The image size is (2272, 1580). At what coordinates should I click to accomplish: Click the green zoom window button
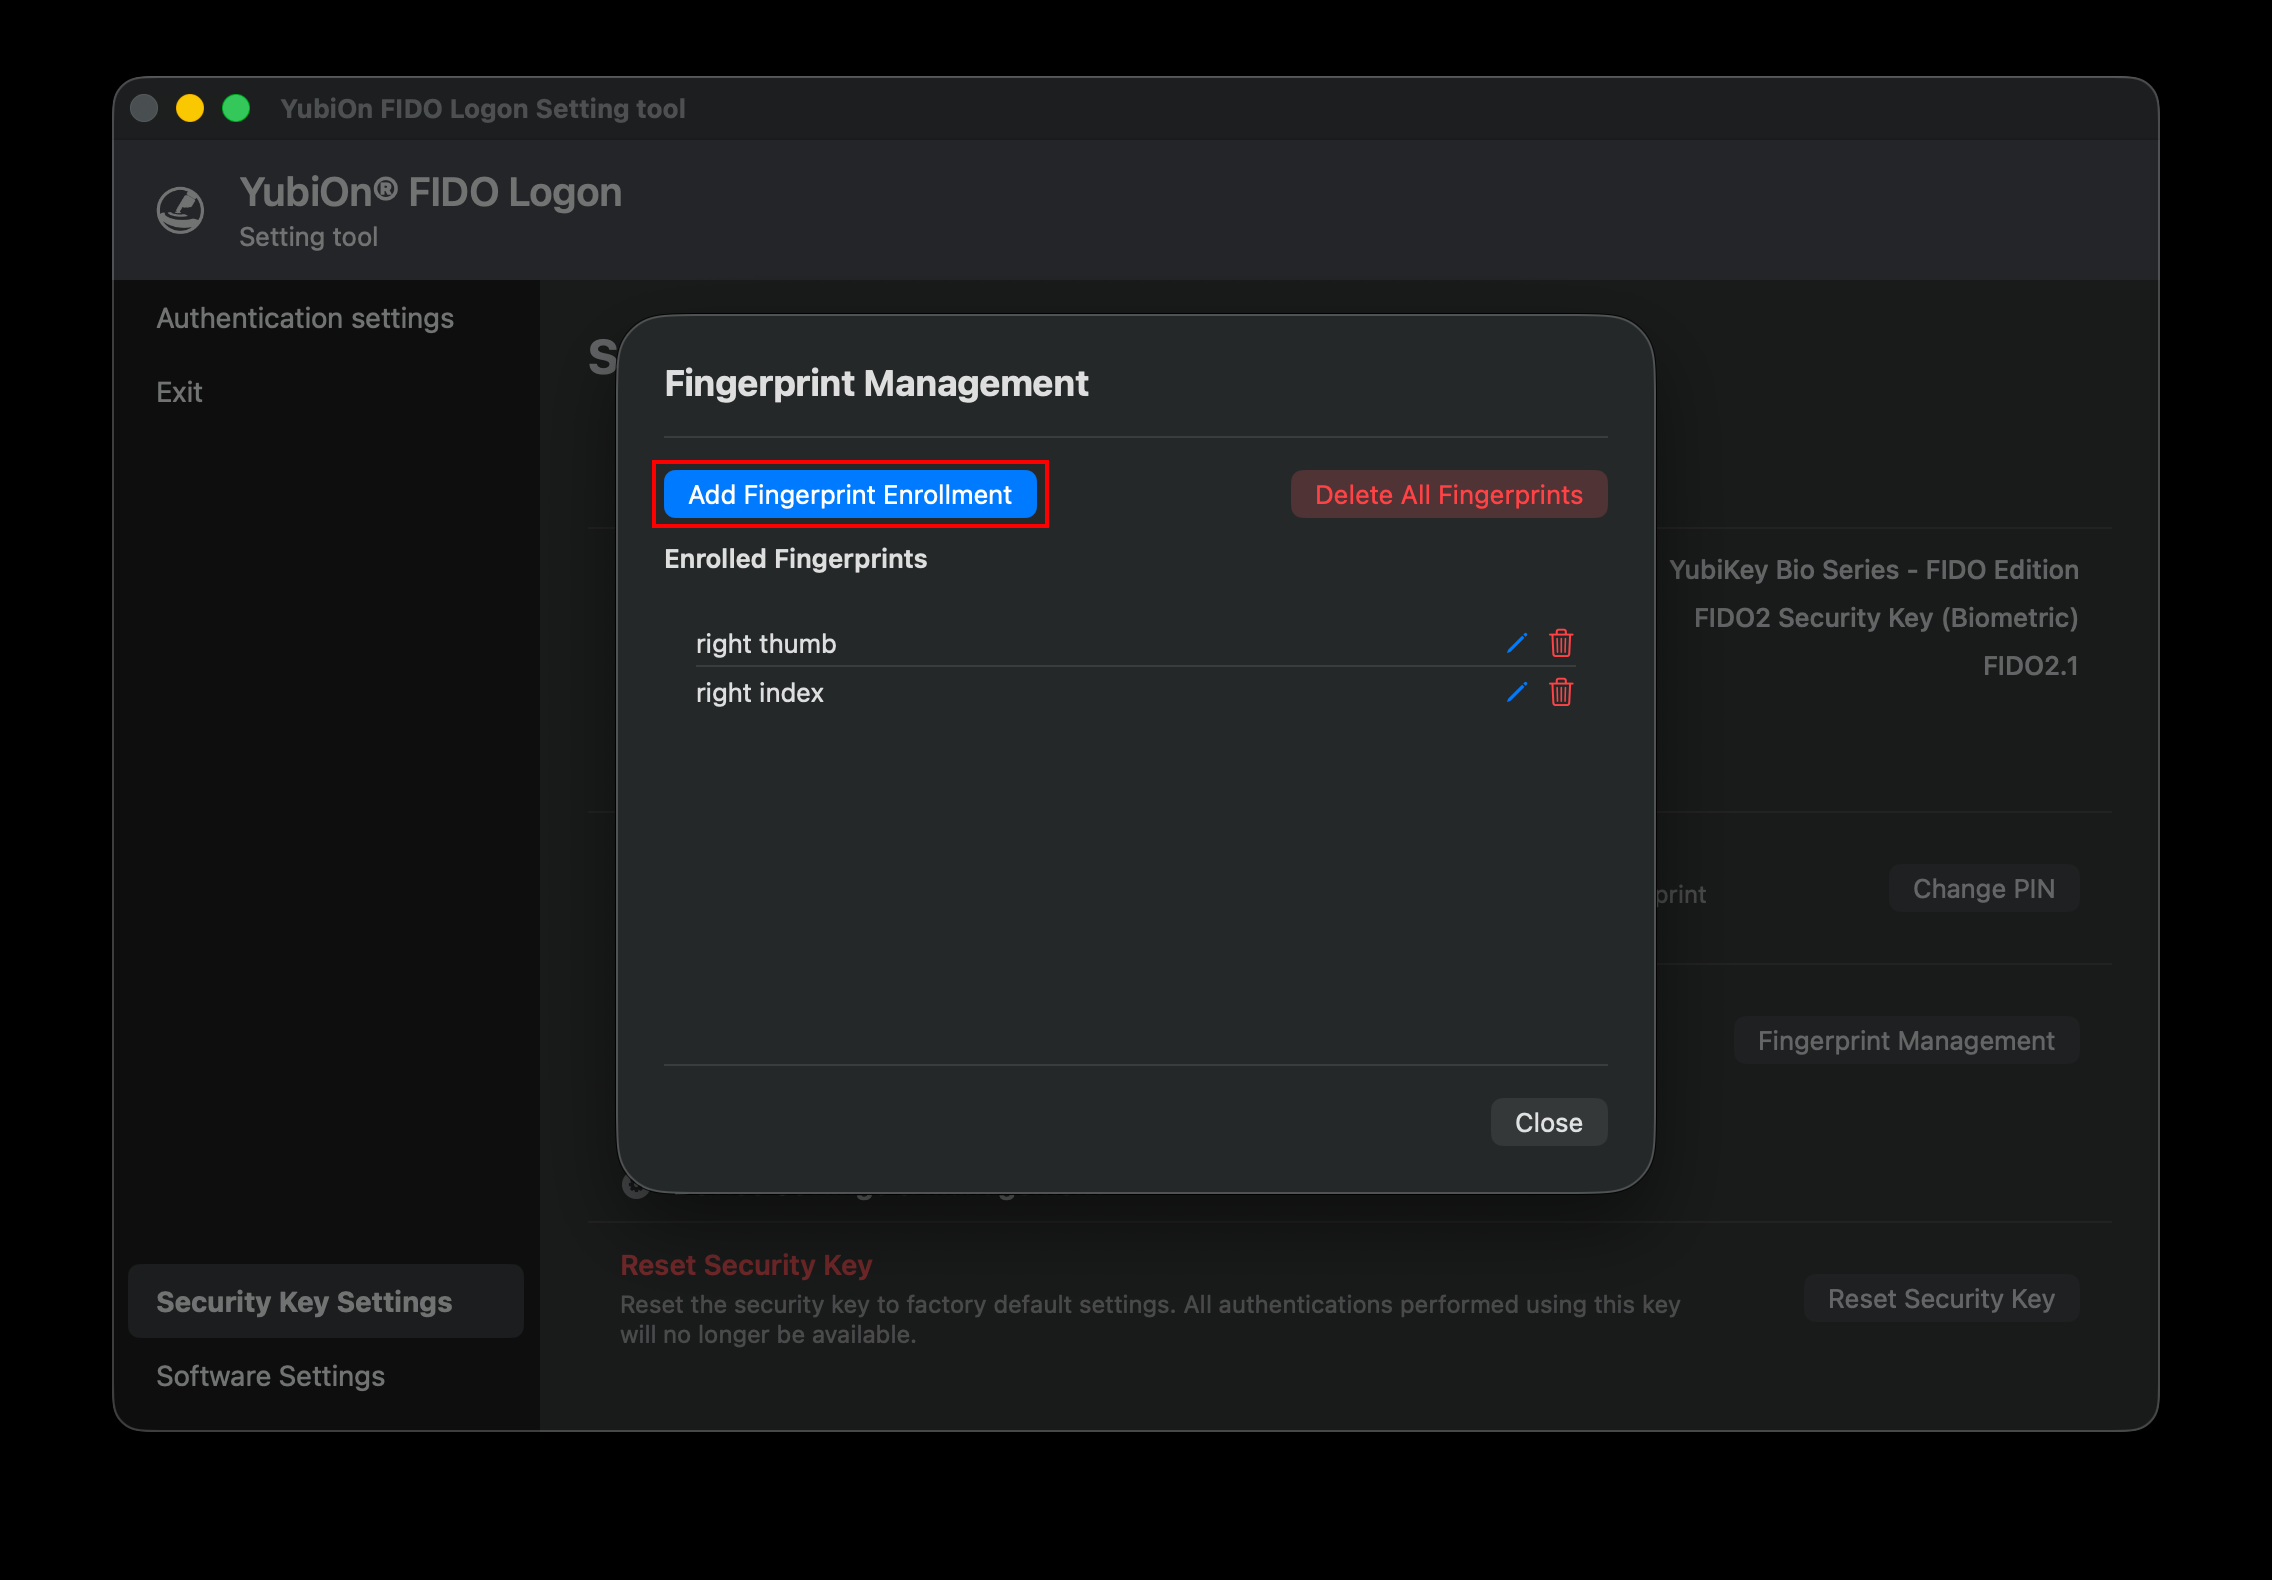pos(236,108)
